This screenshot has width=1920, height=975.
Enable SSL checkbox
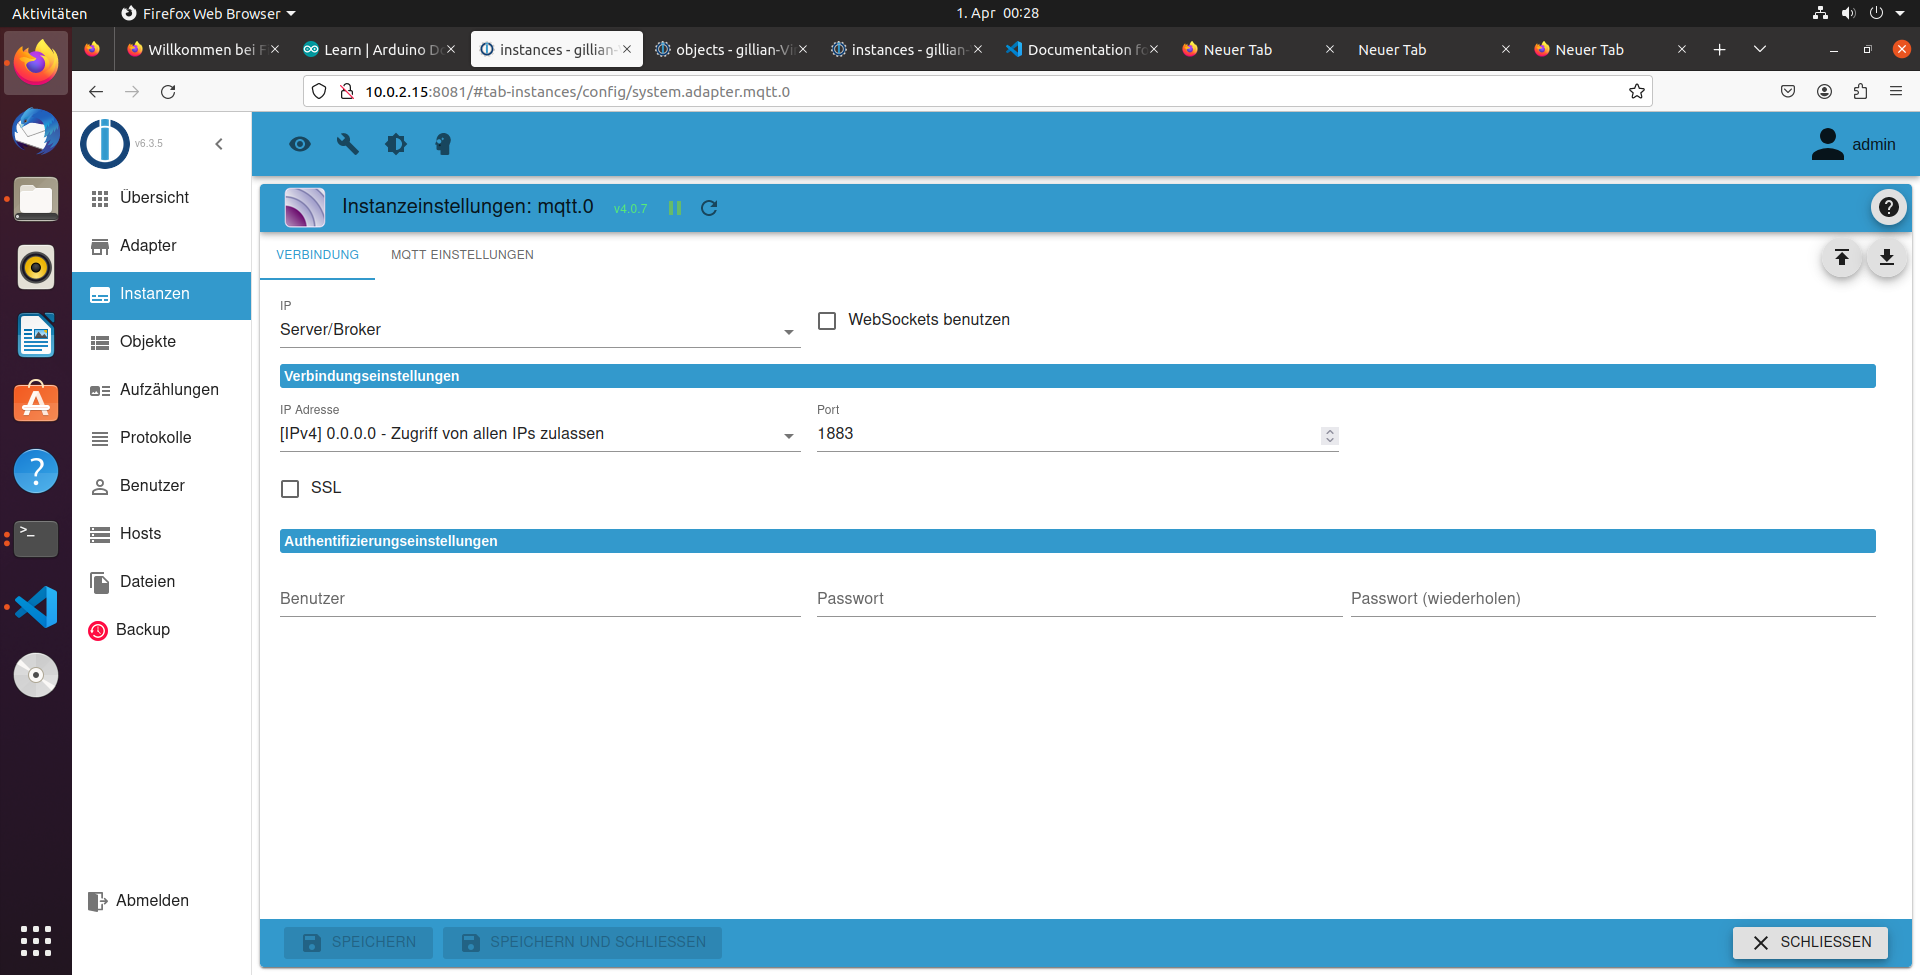coord(290,489)
